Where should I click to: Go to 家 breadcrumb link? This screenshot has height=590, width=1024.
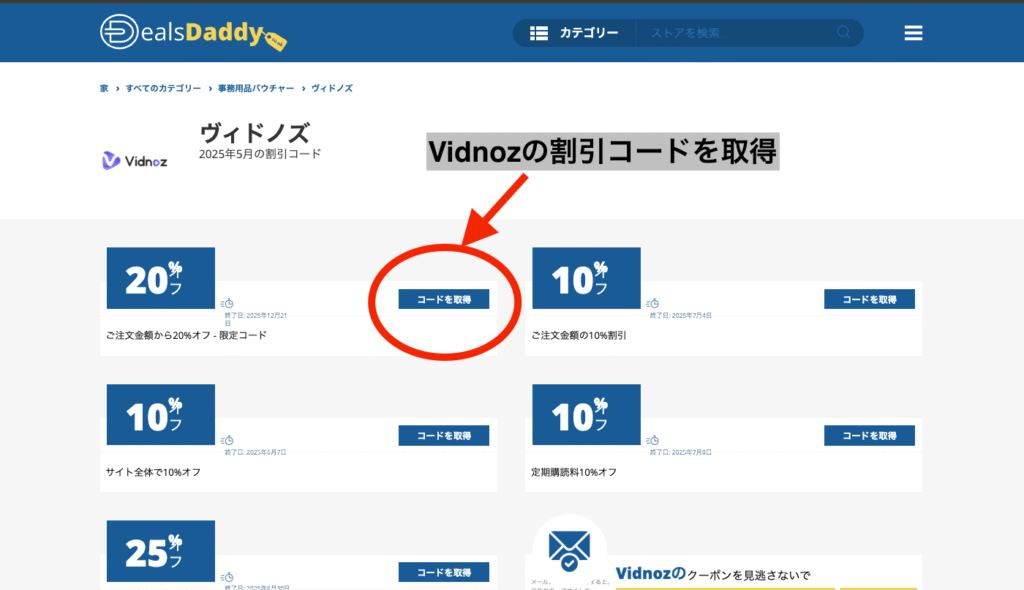click(104, 88)
